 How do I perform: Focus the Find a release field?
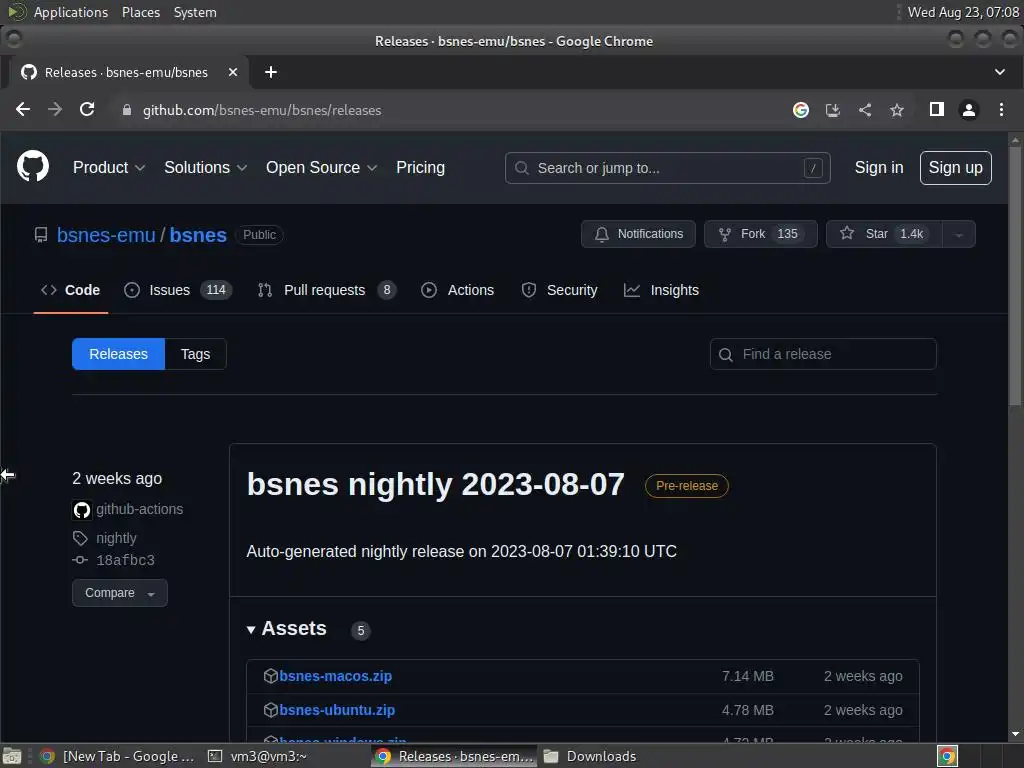pos(823,354)
